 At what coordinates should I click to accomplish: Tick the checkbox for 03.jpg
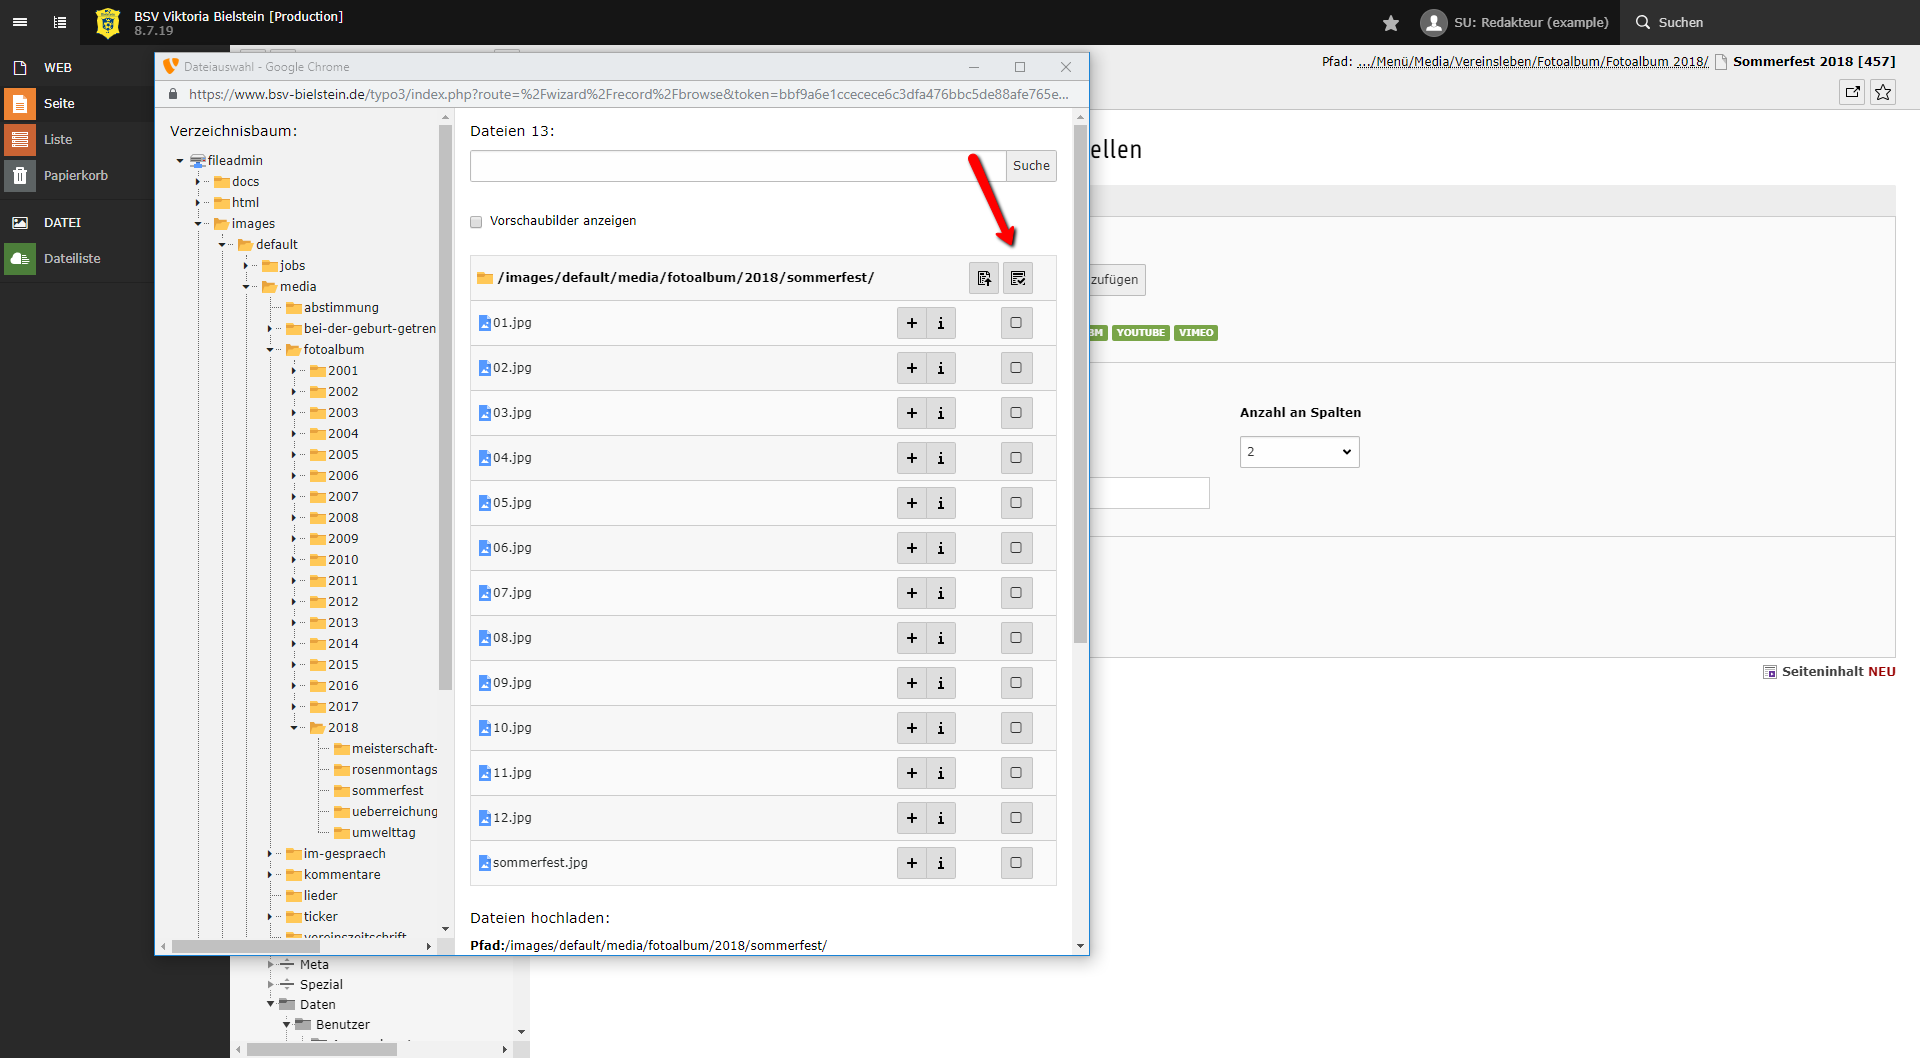pyautogui.click(x=1016, y=413)
